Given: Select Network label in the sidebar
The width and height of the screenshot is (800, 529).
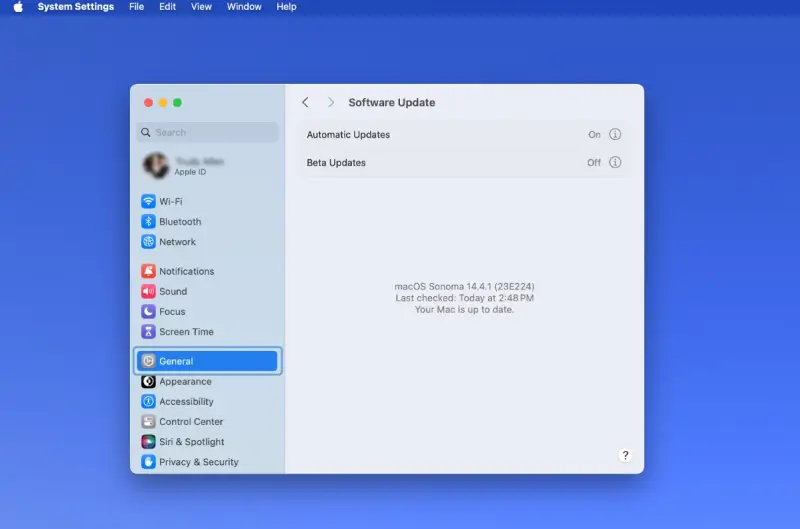Looking at the screenshot, I should pos(177,242).
